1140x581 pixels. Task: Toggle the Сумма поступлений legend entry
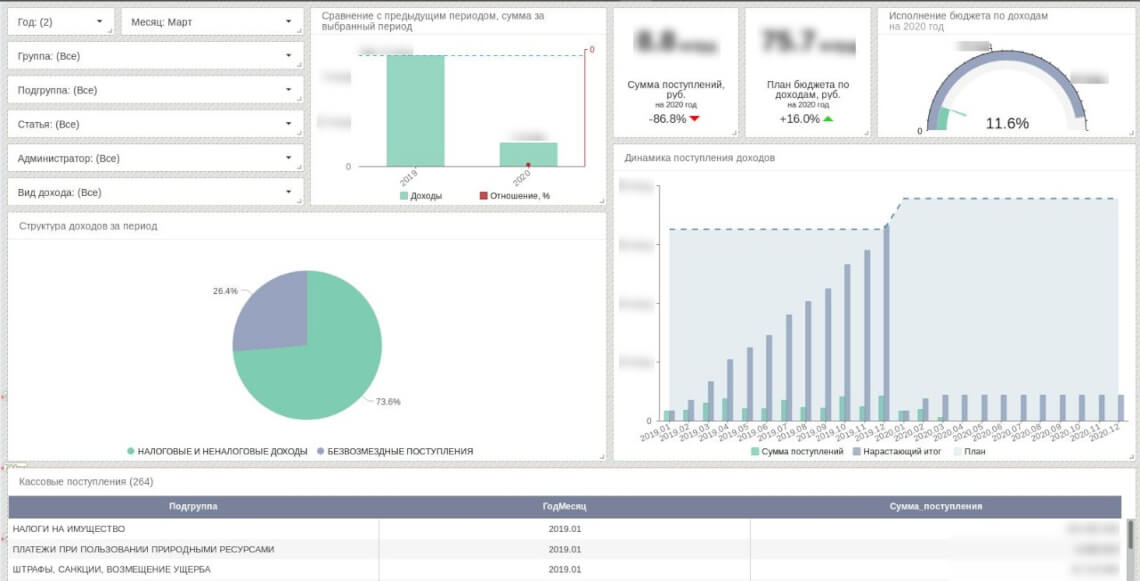click(x=797, y=452)
